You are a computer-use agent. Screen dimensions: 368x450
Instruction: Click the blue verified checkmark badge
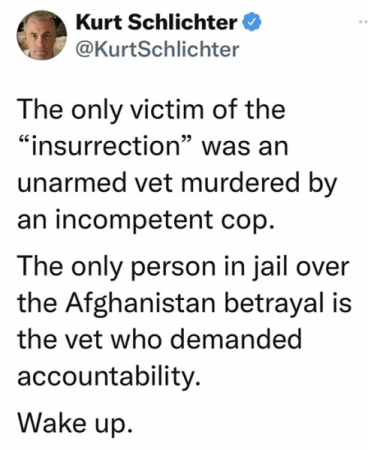tap(253, 22)
